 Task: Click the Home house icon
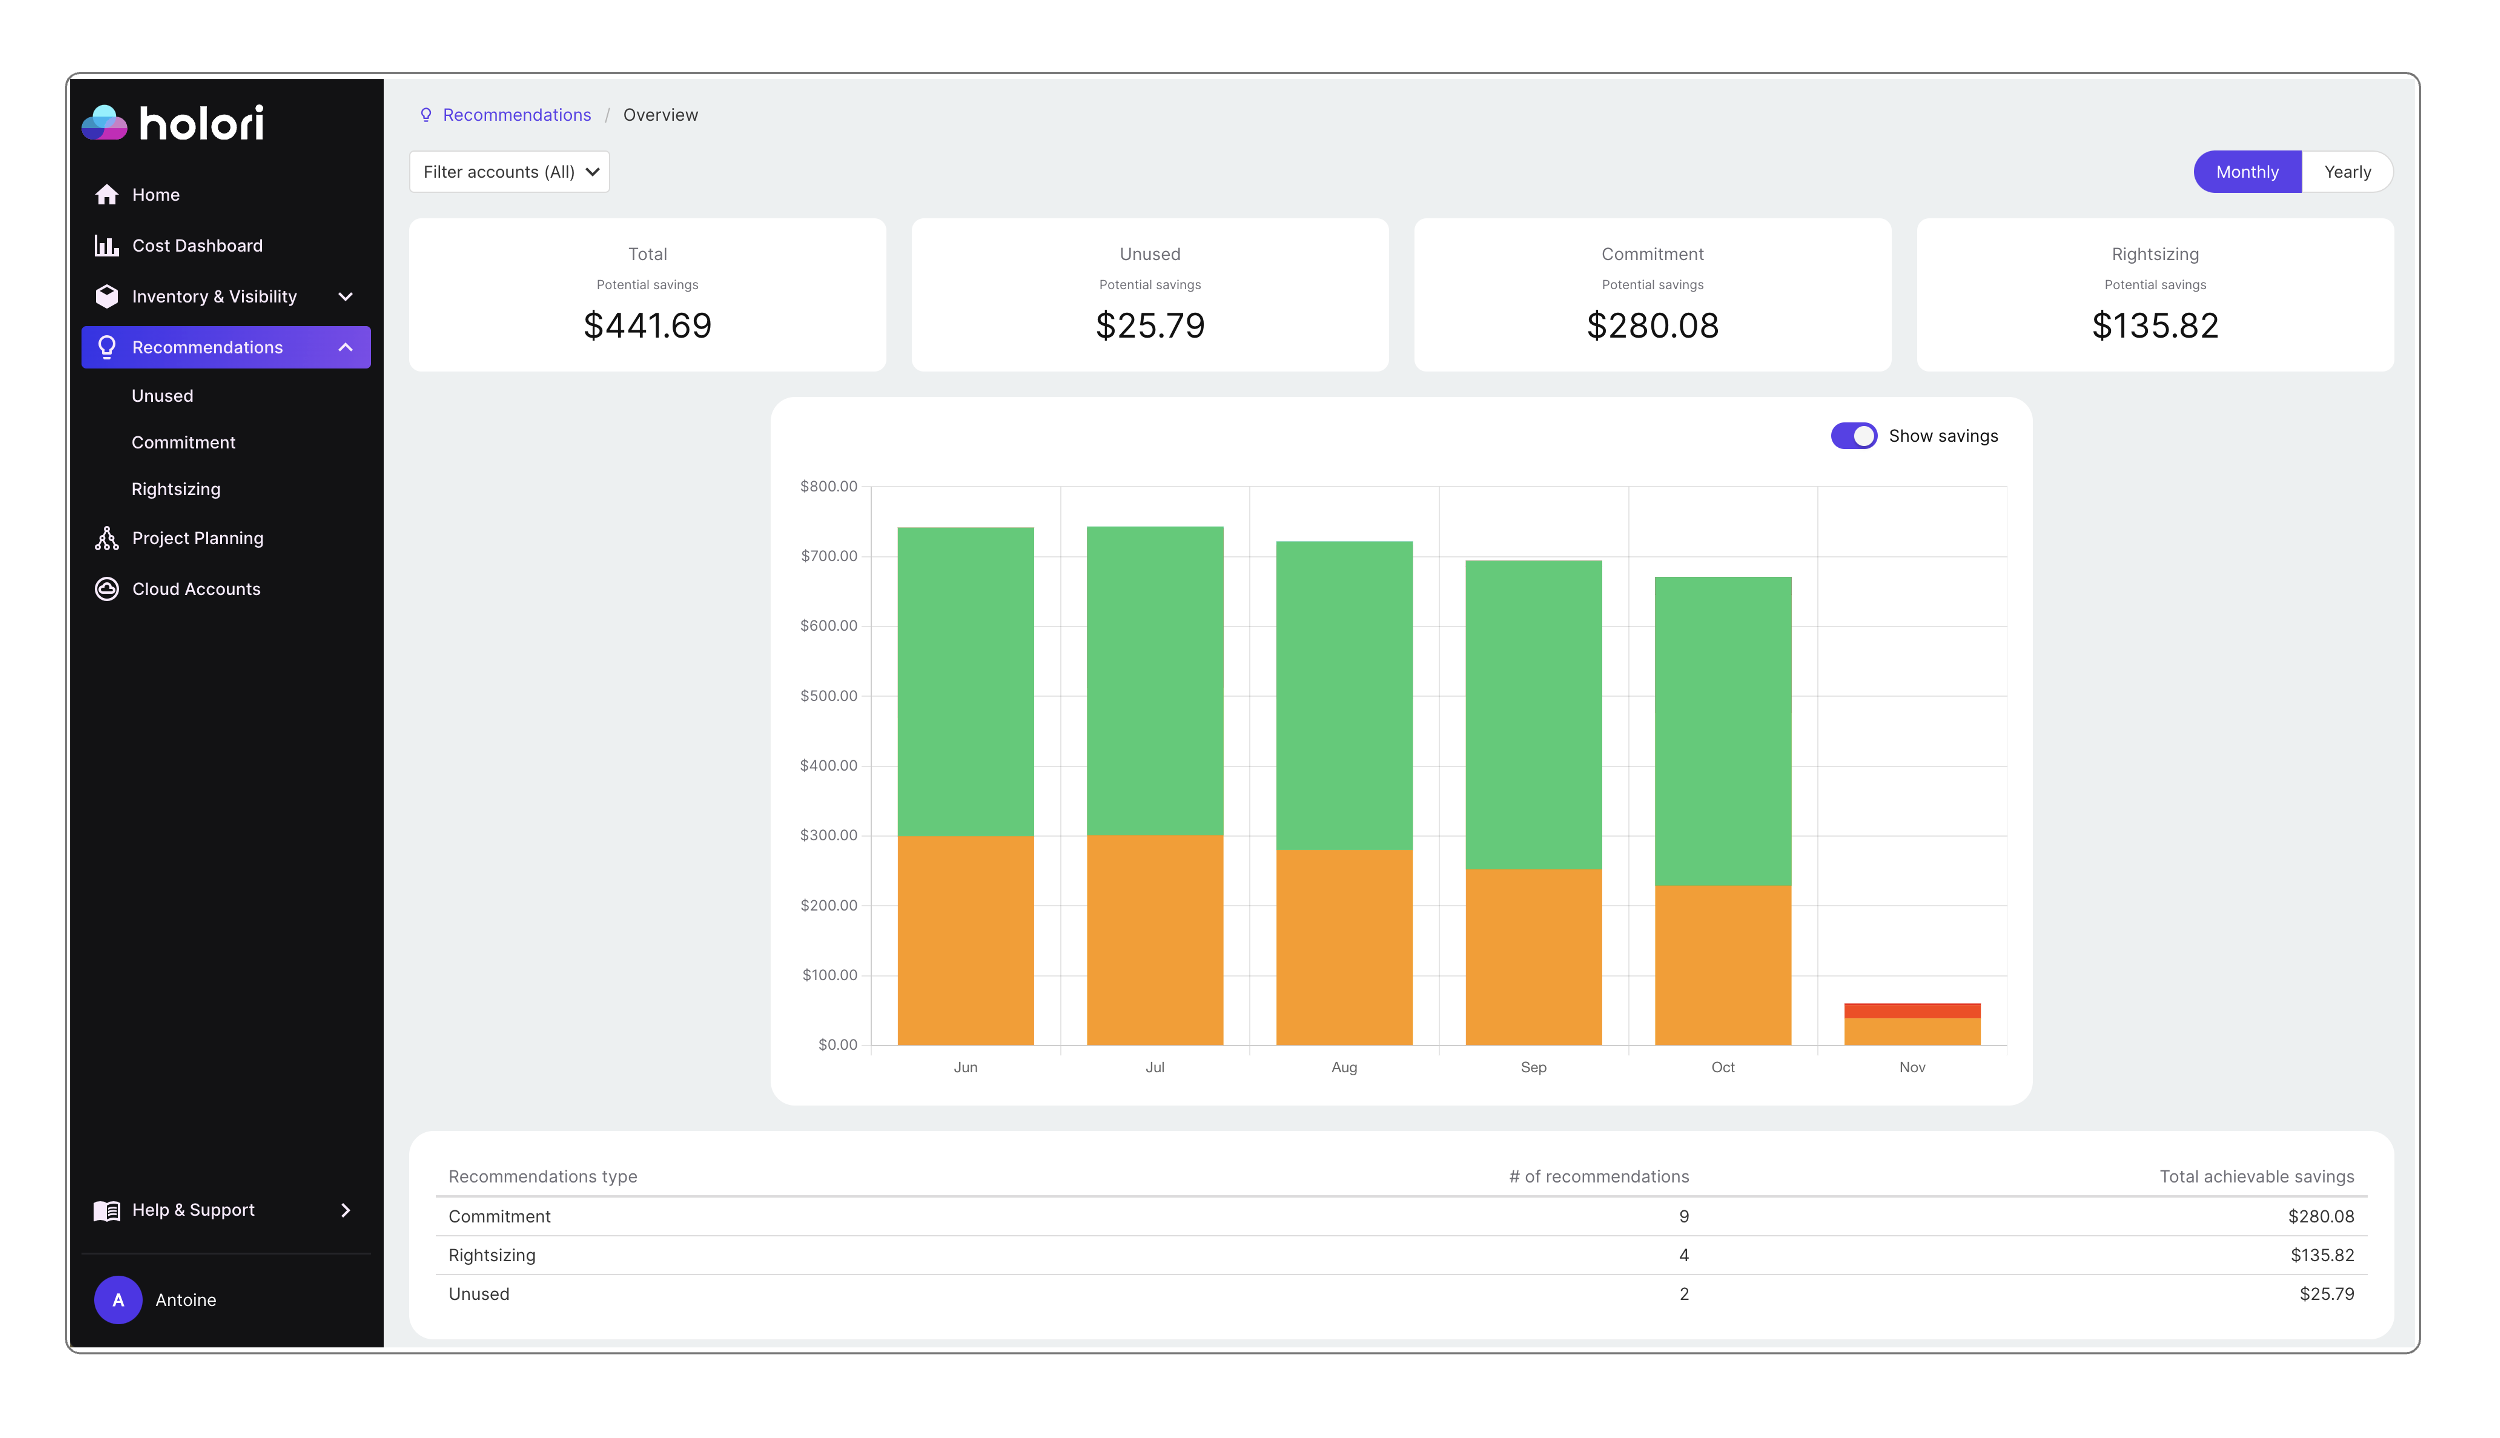tap(107, 195)
